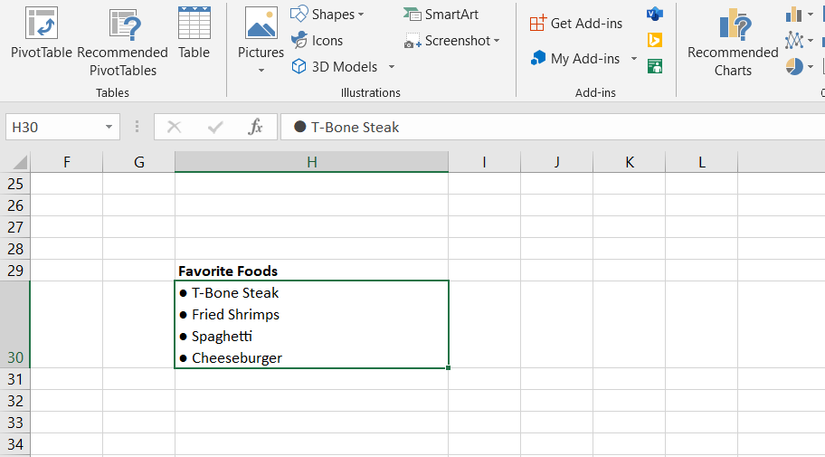This screenshot has width=825, height=457.
Task: Open the Name Box dropdown arrow
Action: [x=109, y=127]
